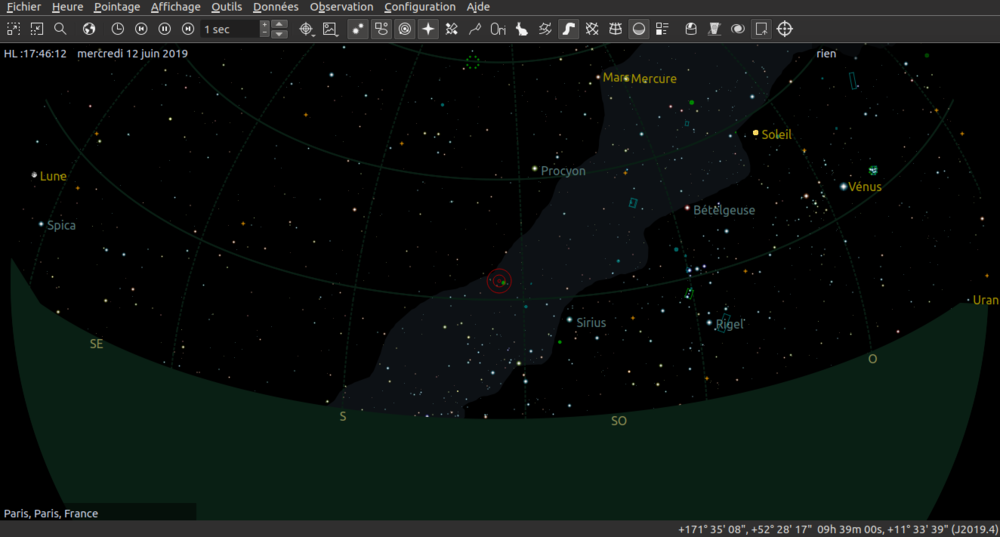Toggle equatorial coordinate grid
Screen dimensions: 1000x537
pos(592,29)
